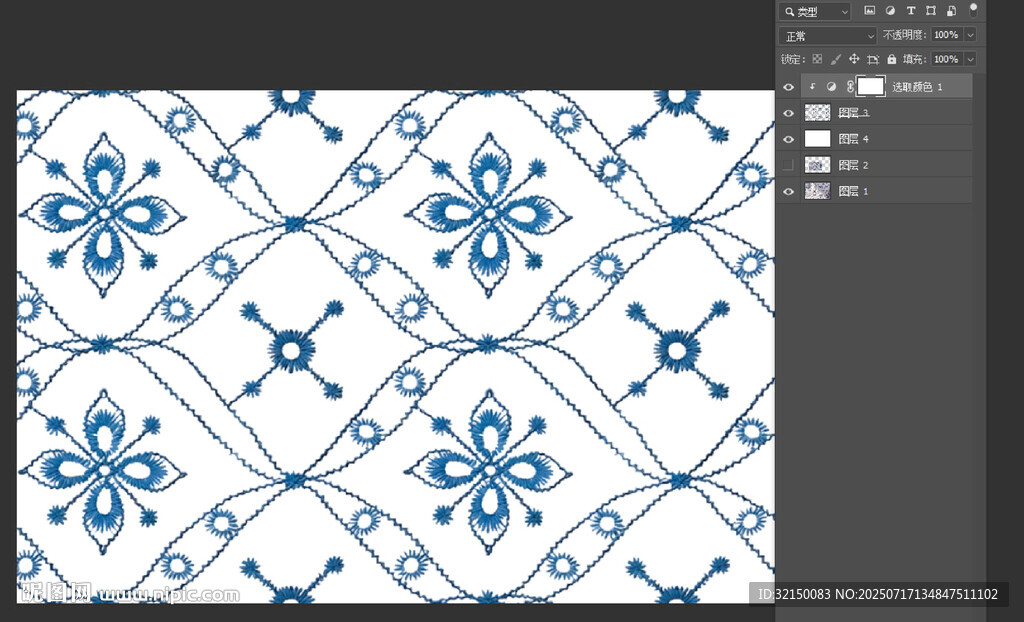Click the 填充 100% fill field
Image resolution: width=1024 pixels, height=622 pixels.
pos(946,59)
